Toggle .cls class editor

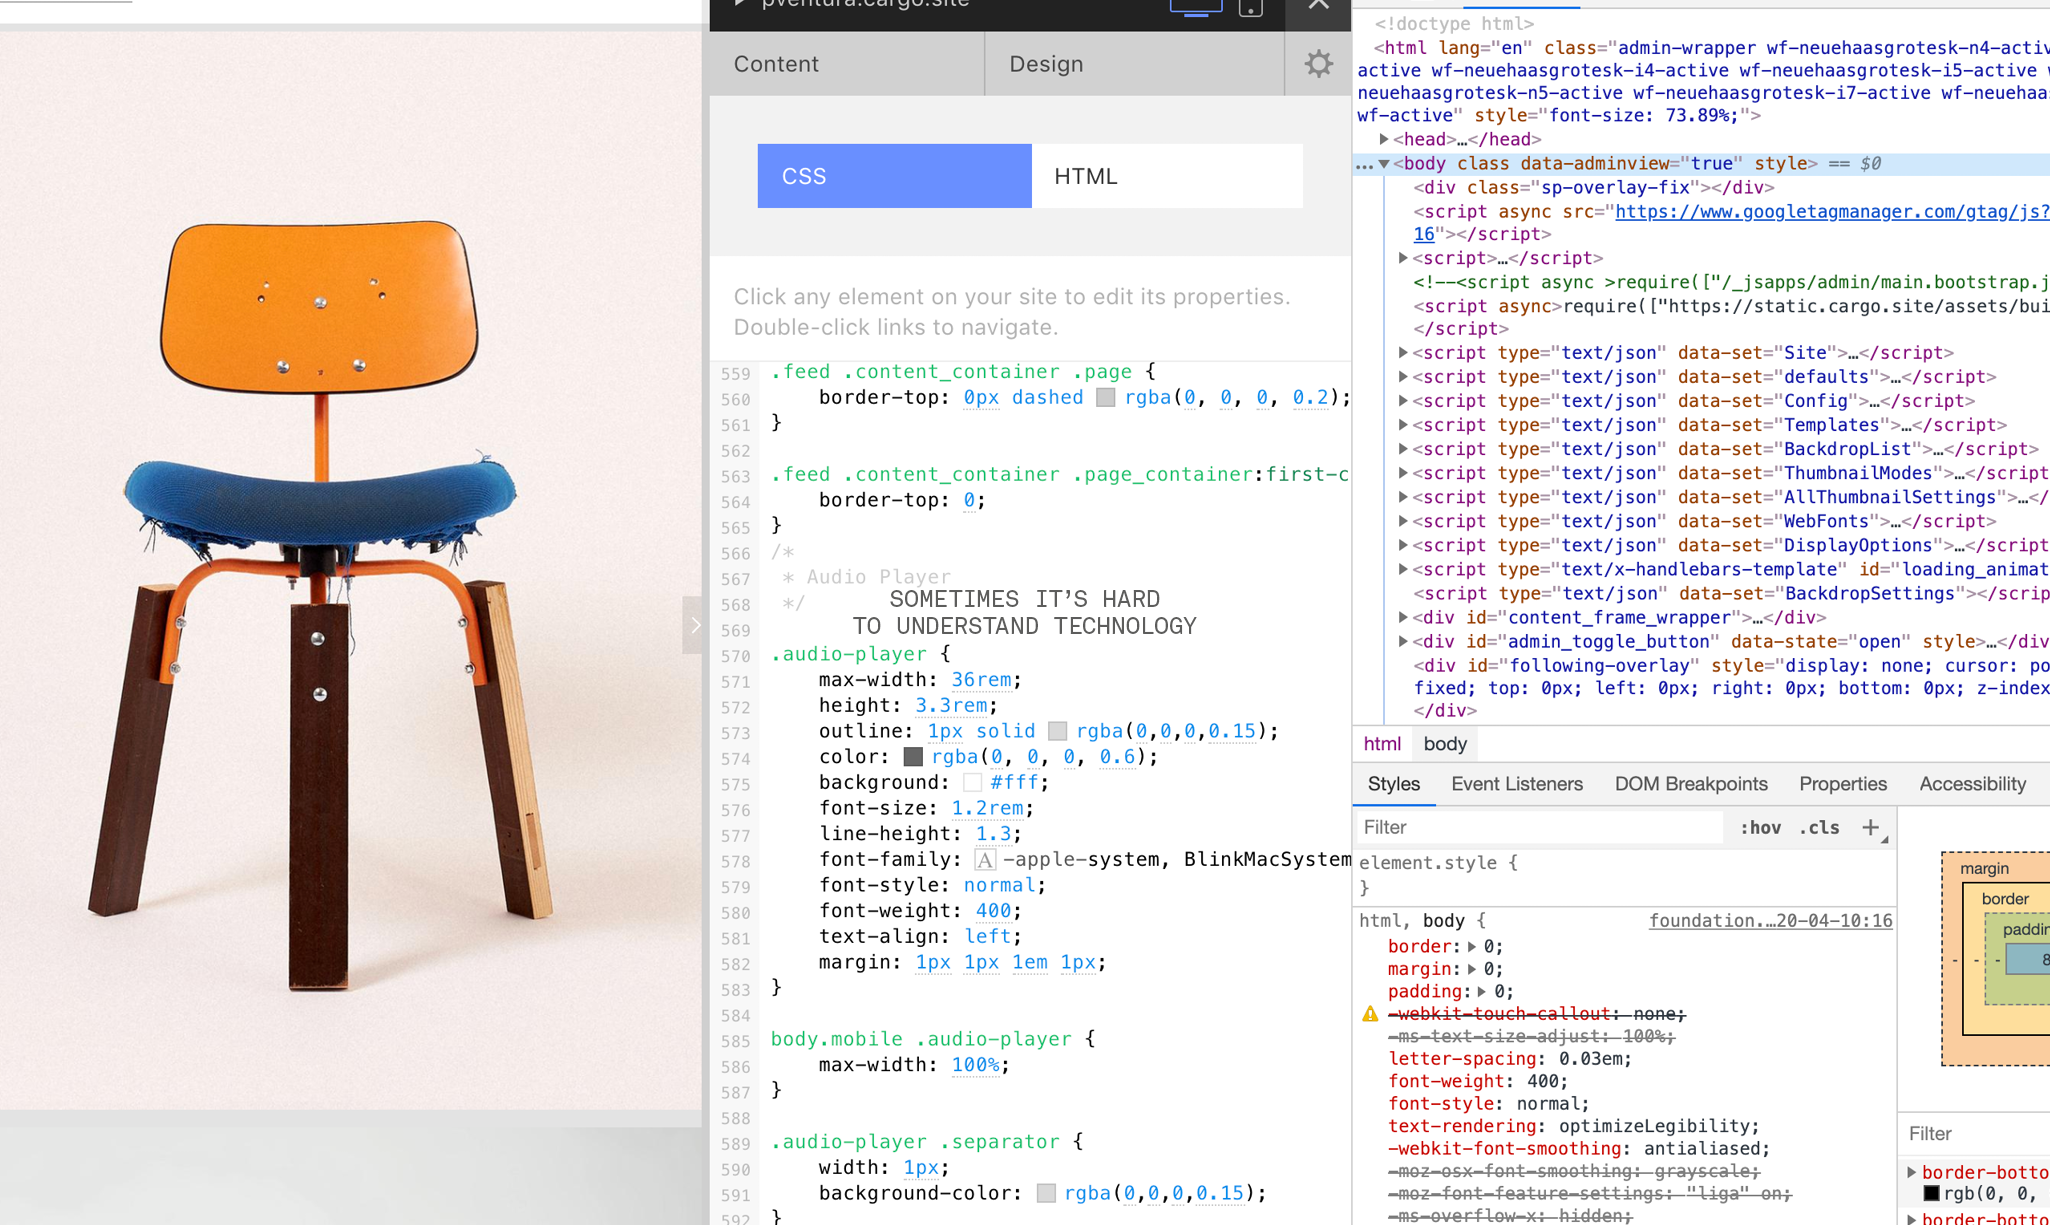(1819, 828)
